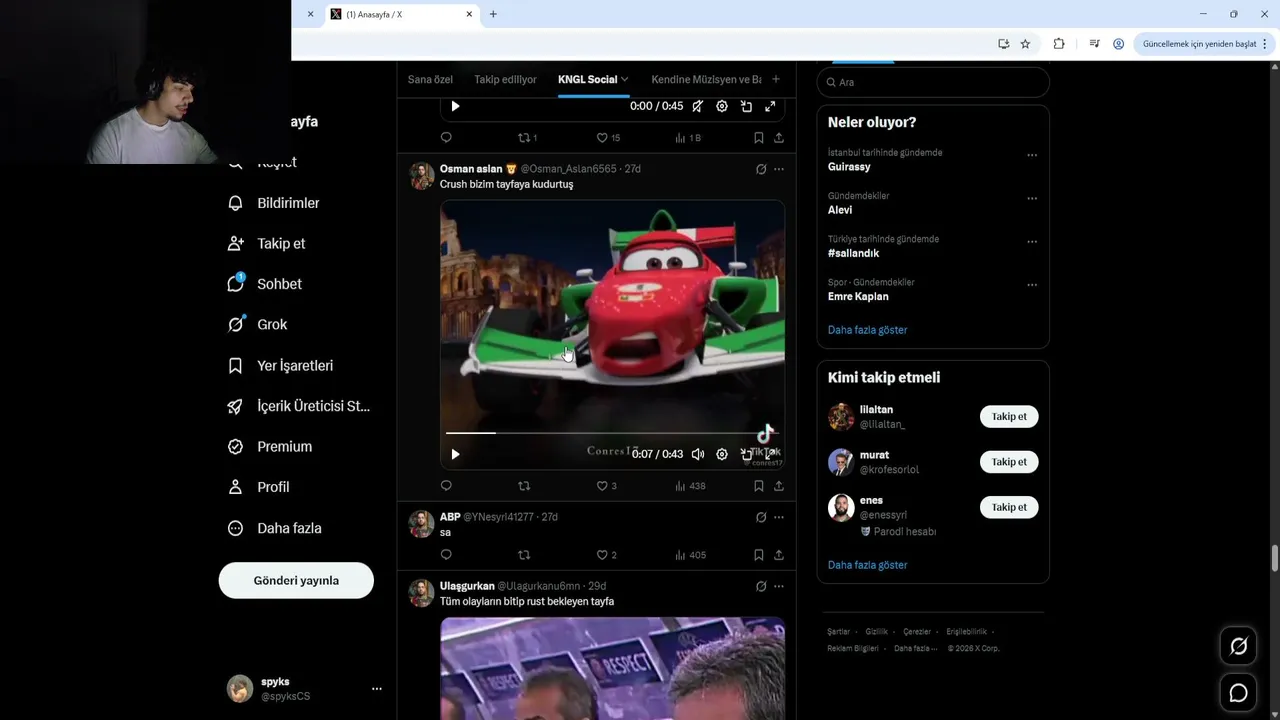The width and height of the screenshot is (1280, 720).
Task: Open Profil page in sidebar
Action: (259, 487)
